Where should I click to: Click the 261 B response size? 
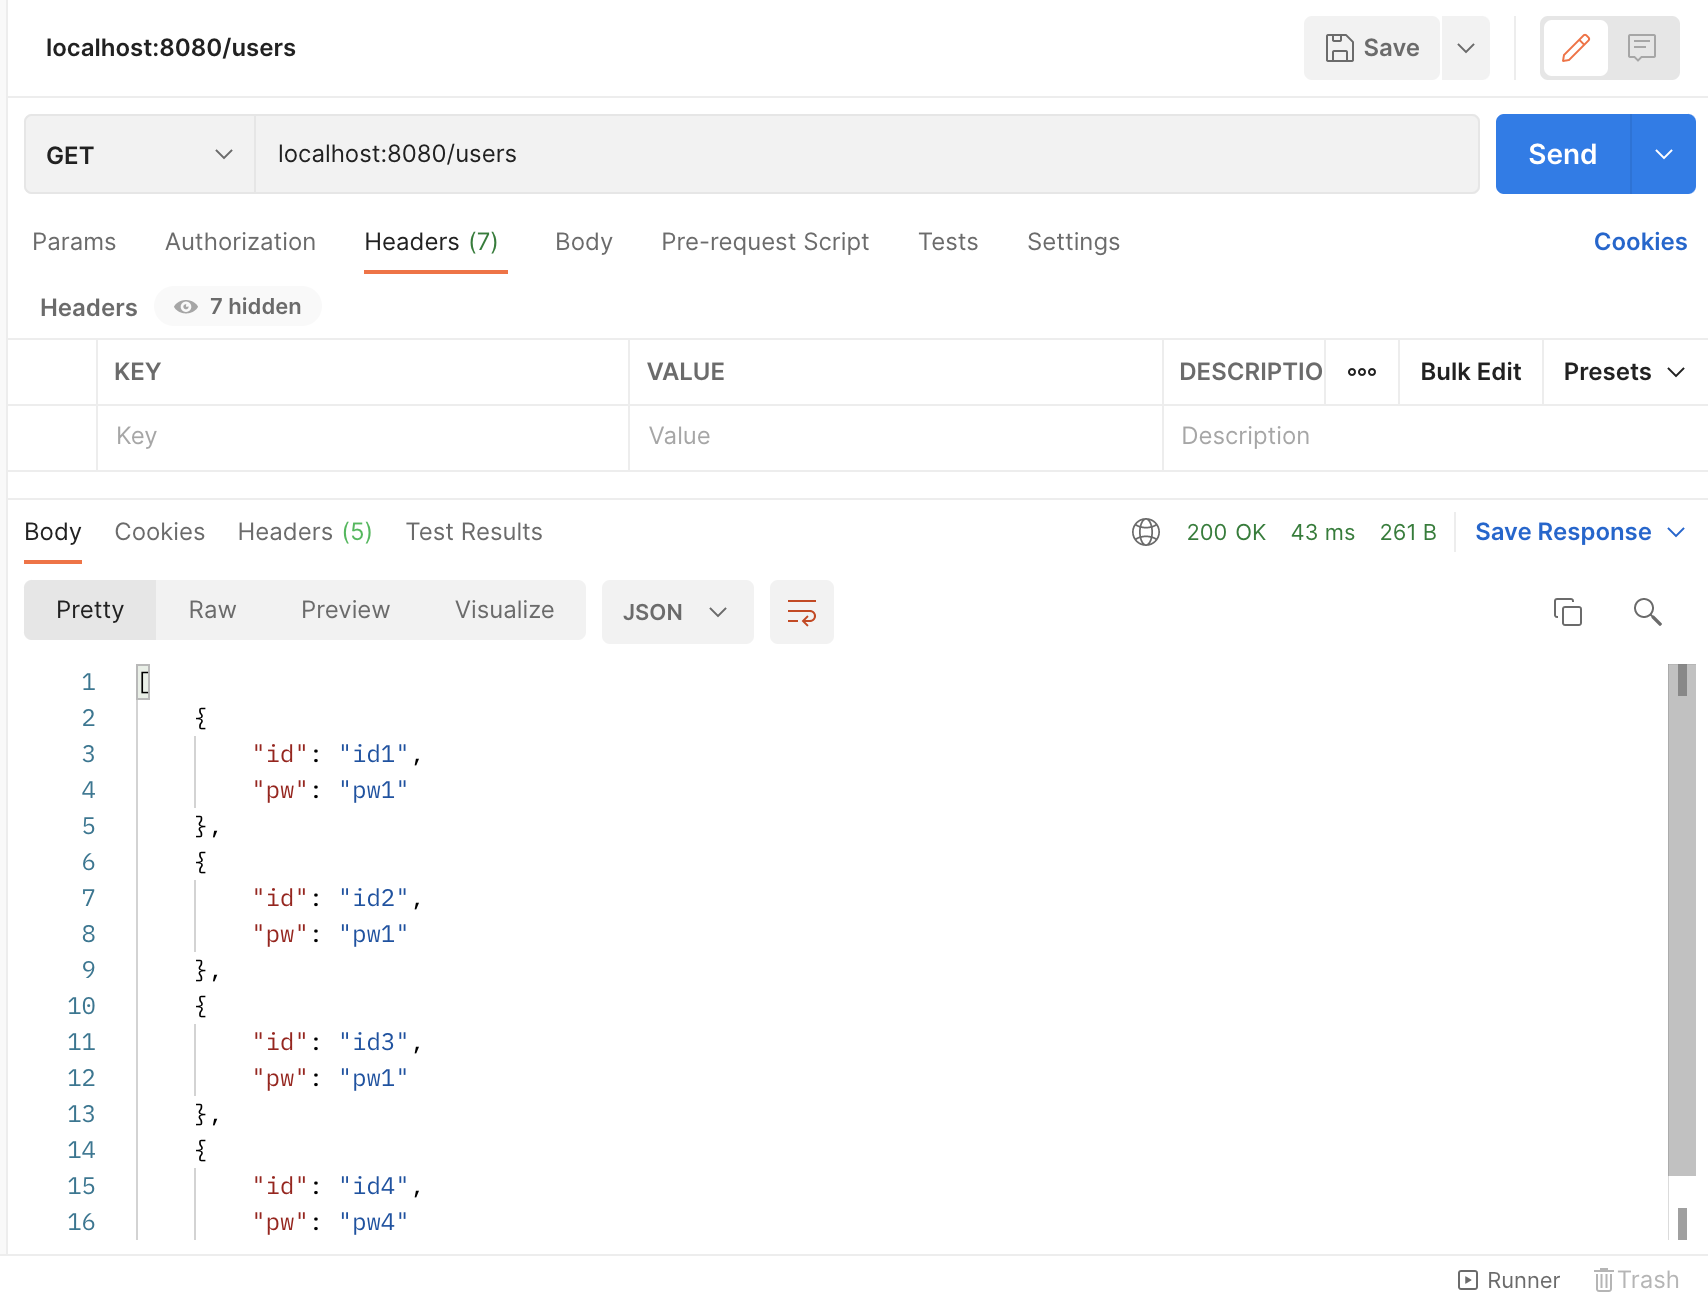click(1408, 532)
